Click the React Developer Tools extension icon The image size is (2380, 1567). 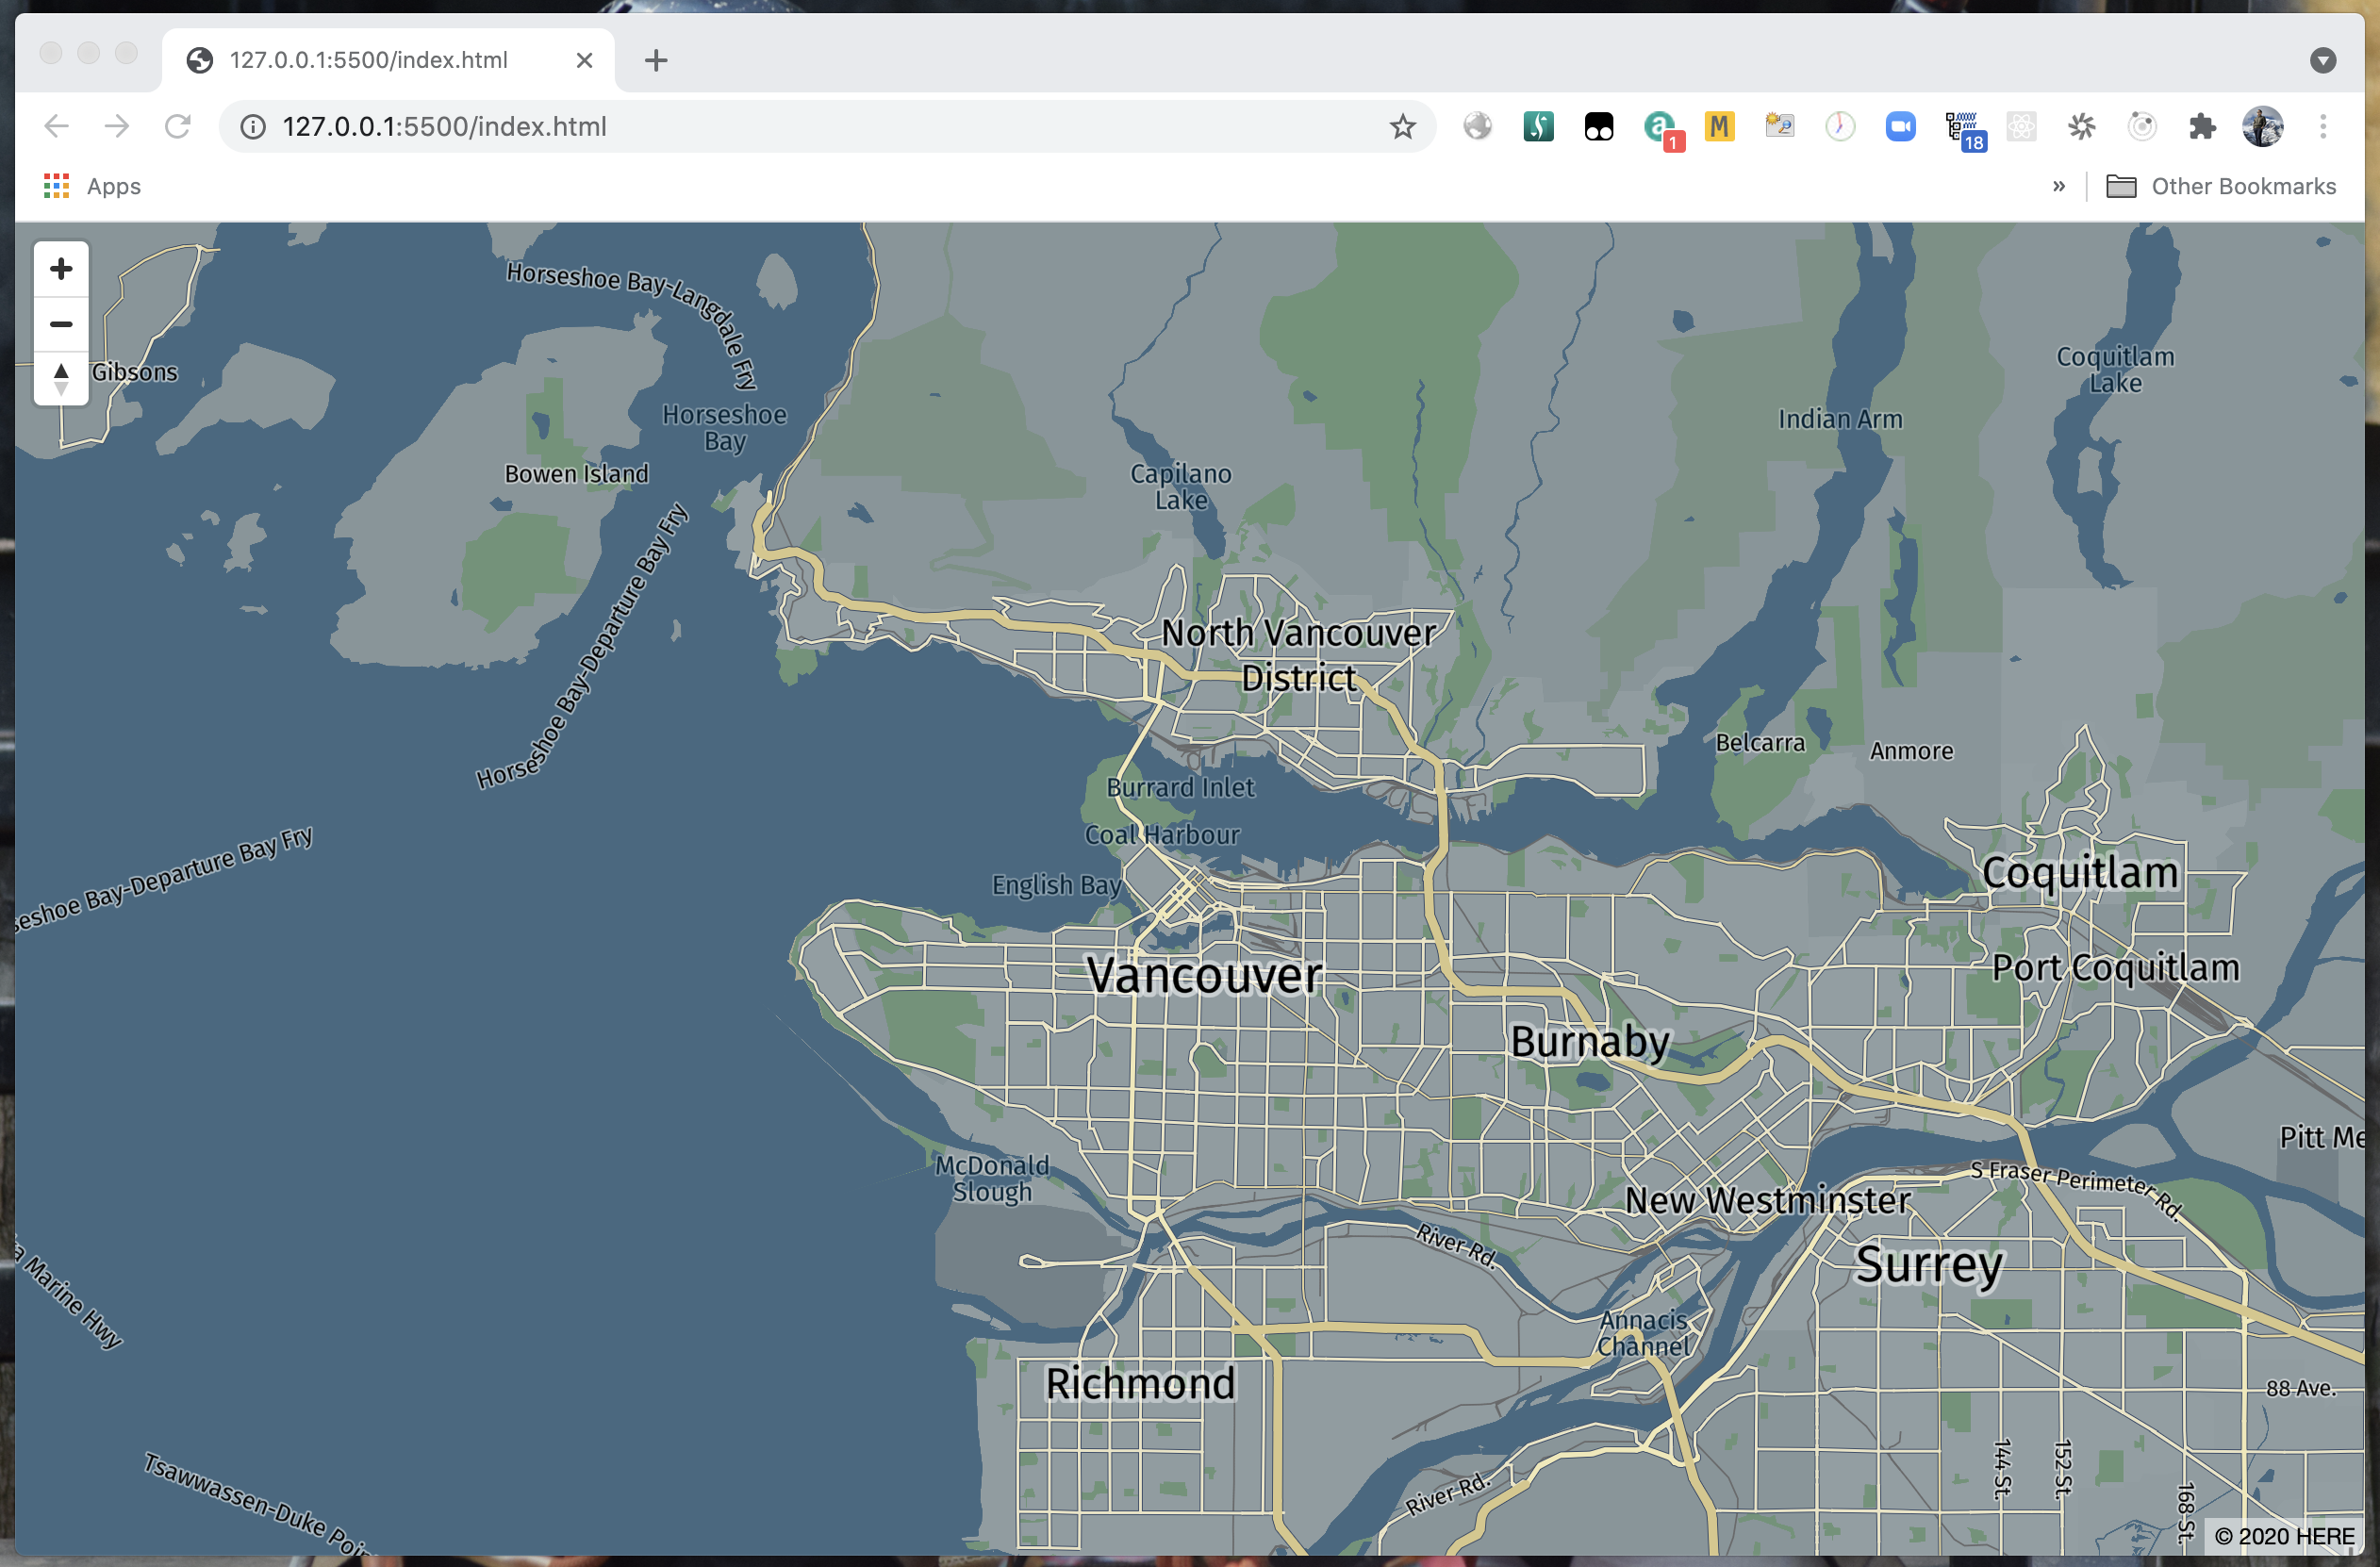[2021, 126]
